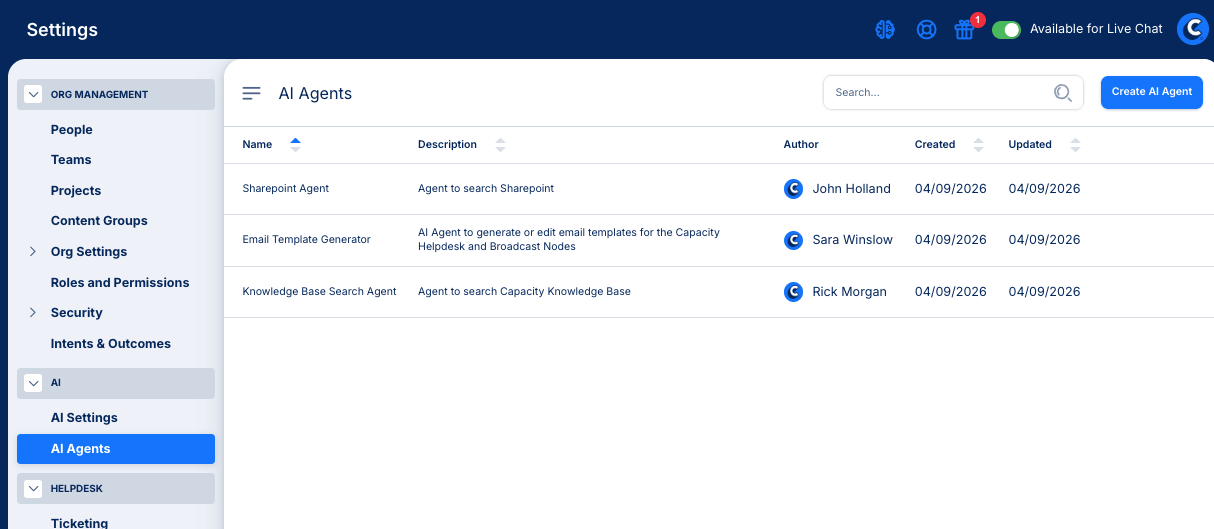Click Rick Morgan's author avatar
The image size is (1214, 529).
tap(793, 292)
